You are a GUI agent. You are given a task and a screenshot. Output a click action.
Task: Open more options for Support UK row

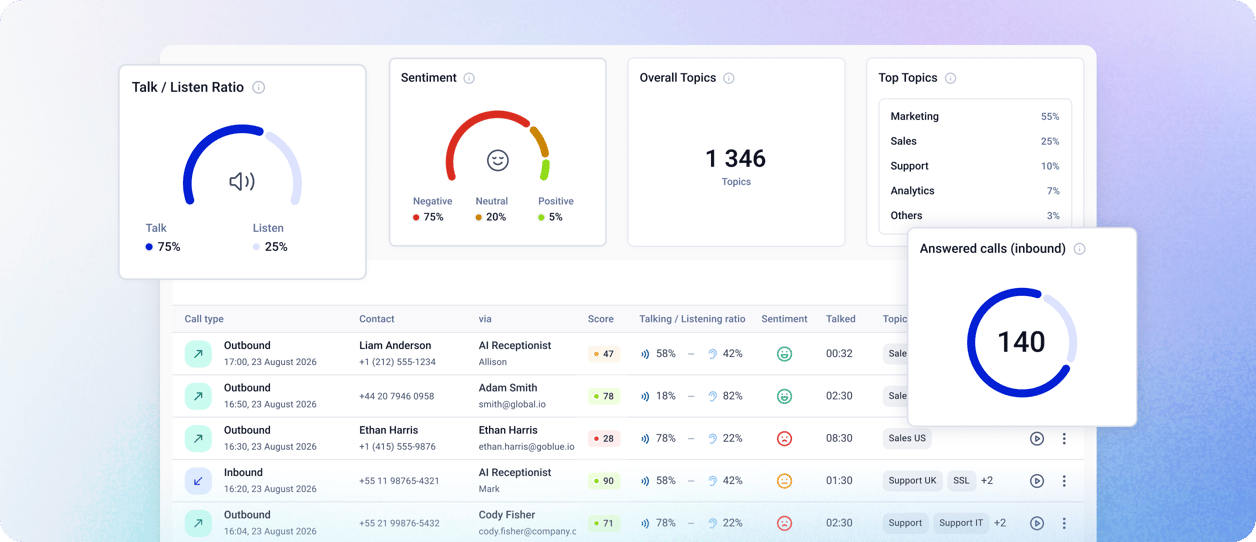(1064, 481)
